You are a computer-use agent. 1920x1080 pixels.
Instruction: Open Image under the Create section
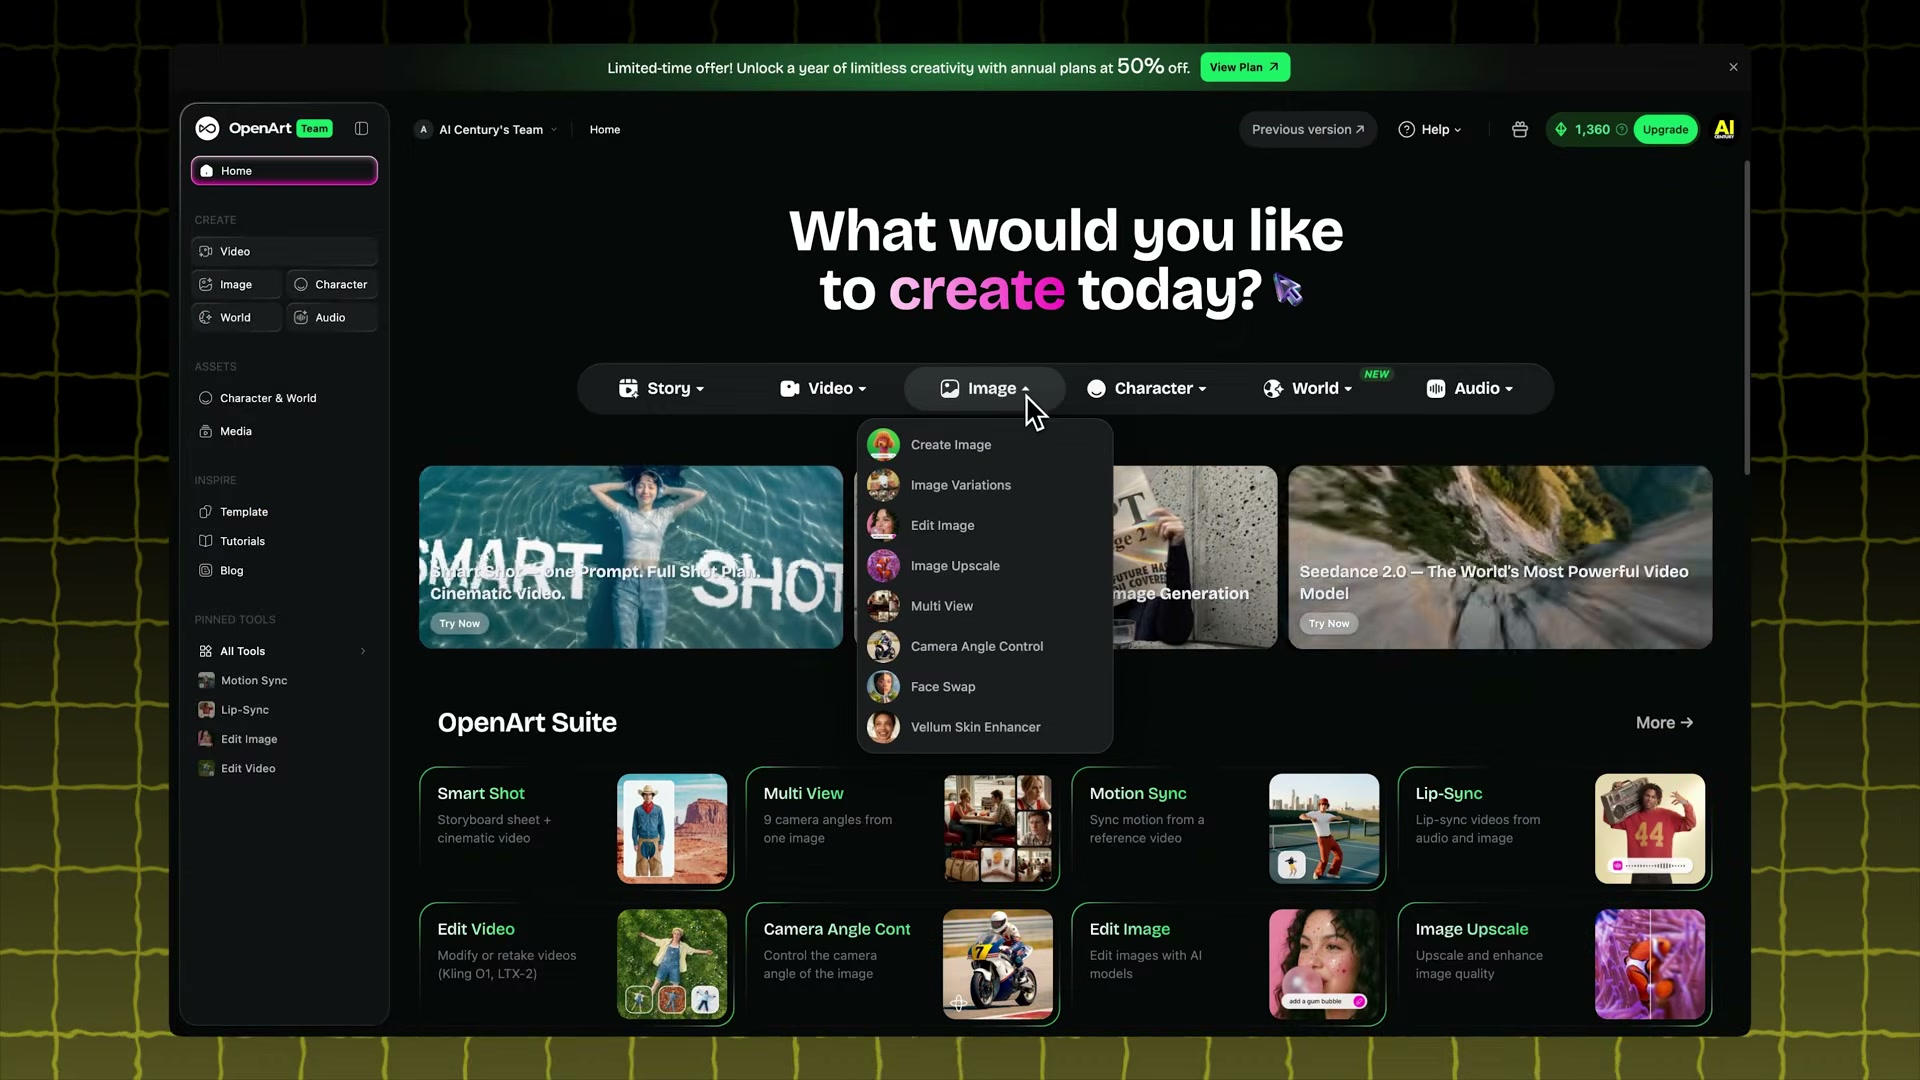click(237, 284)
